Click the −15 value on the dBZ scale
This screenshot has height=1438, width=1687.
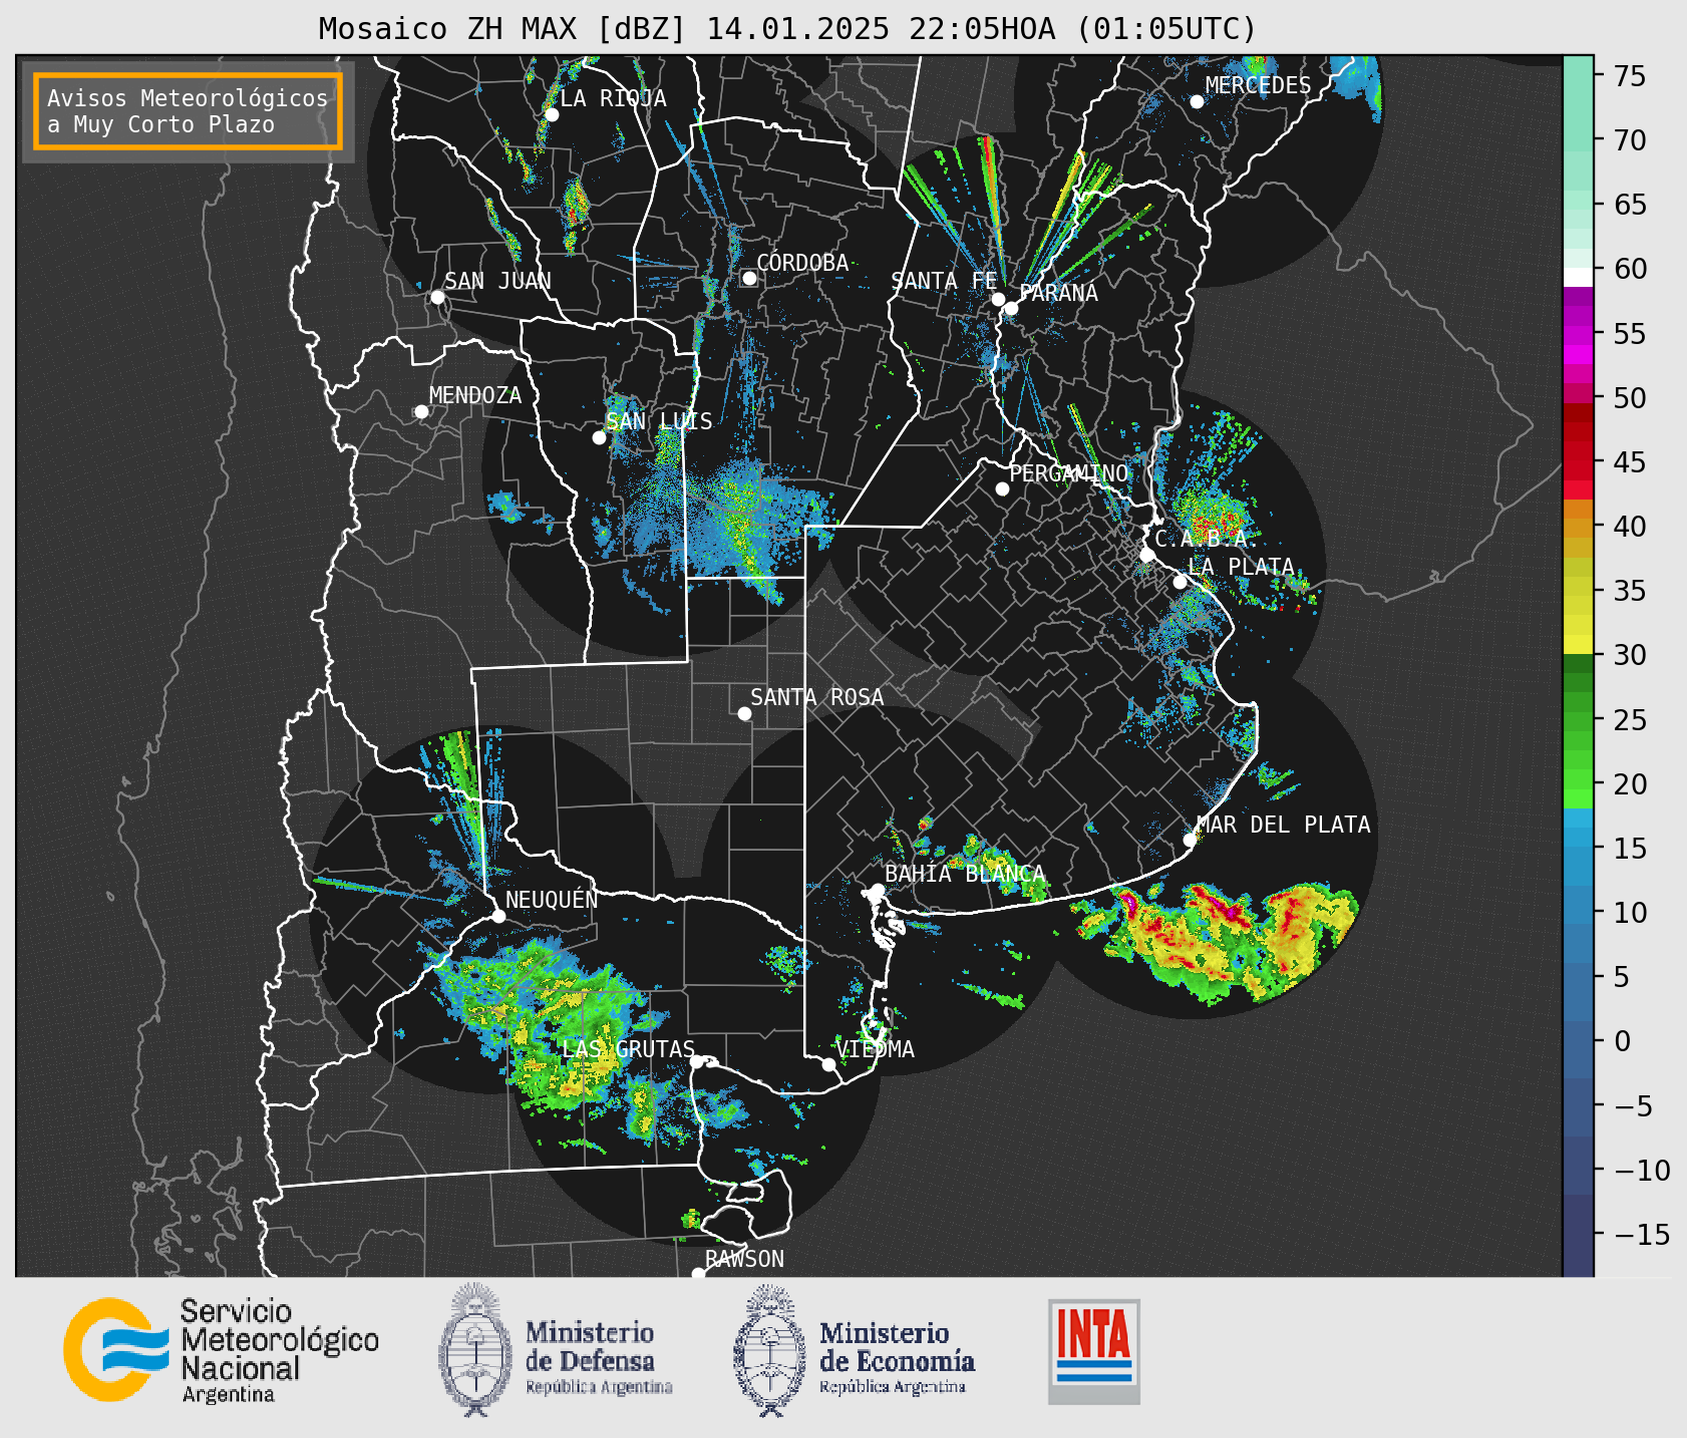pyautogui.click(x=1640, y=1235)
